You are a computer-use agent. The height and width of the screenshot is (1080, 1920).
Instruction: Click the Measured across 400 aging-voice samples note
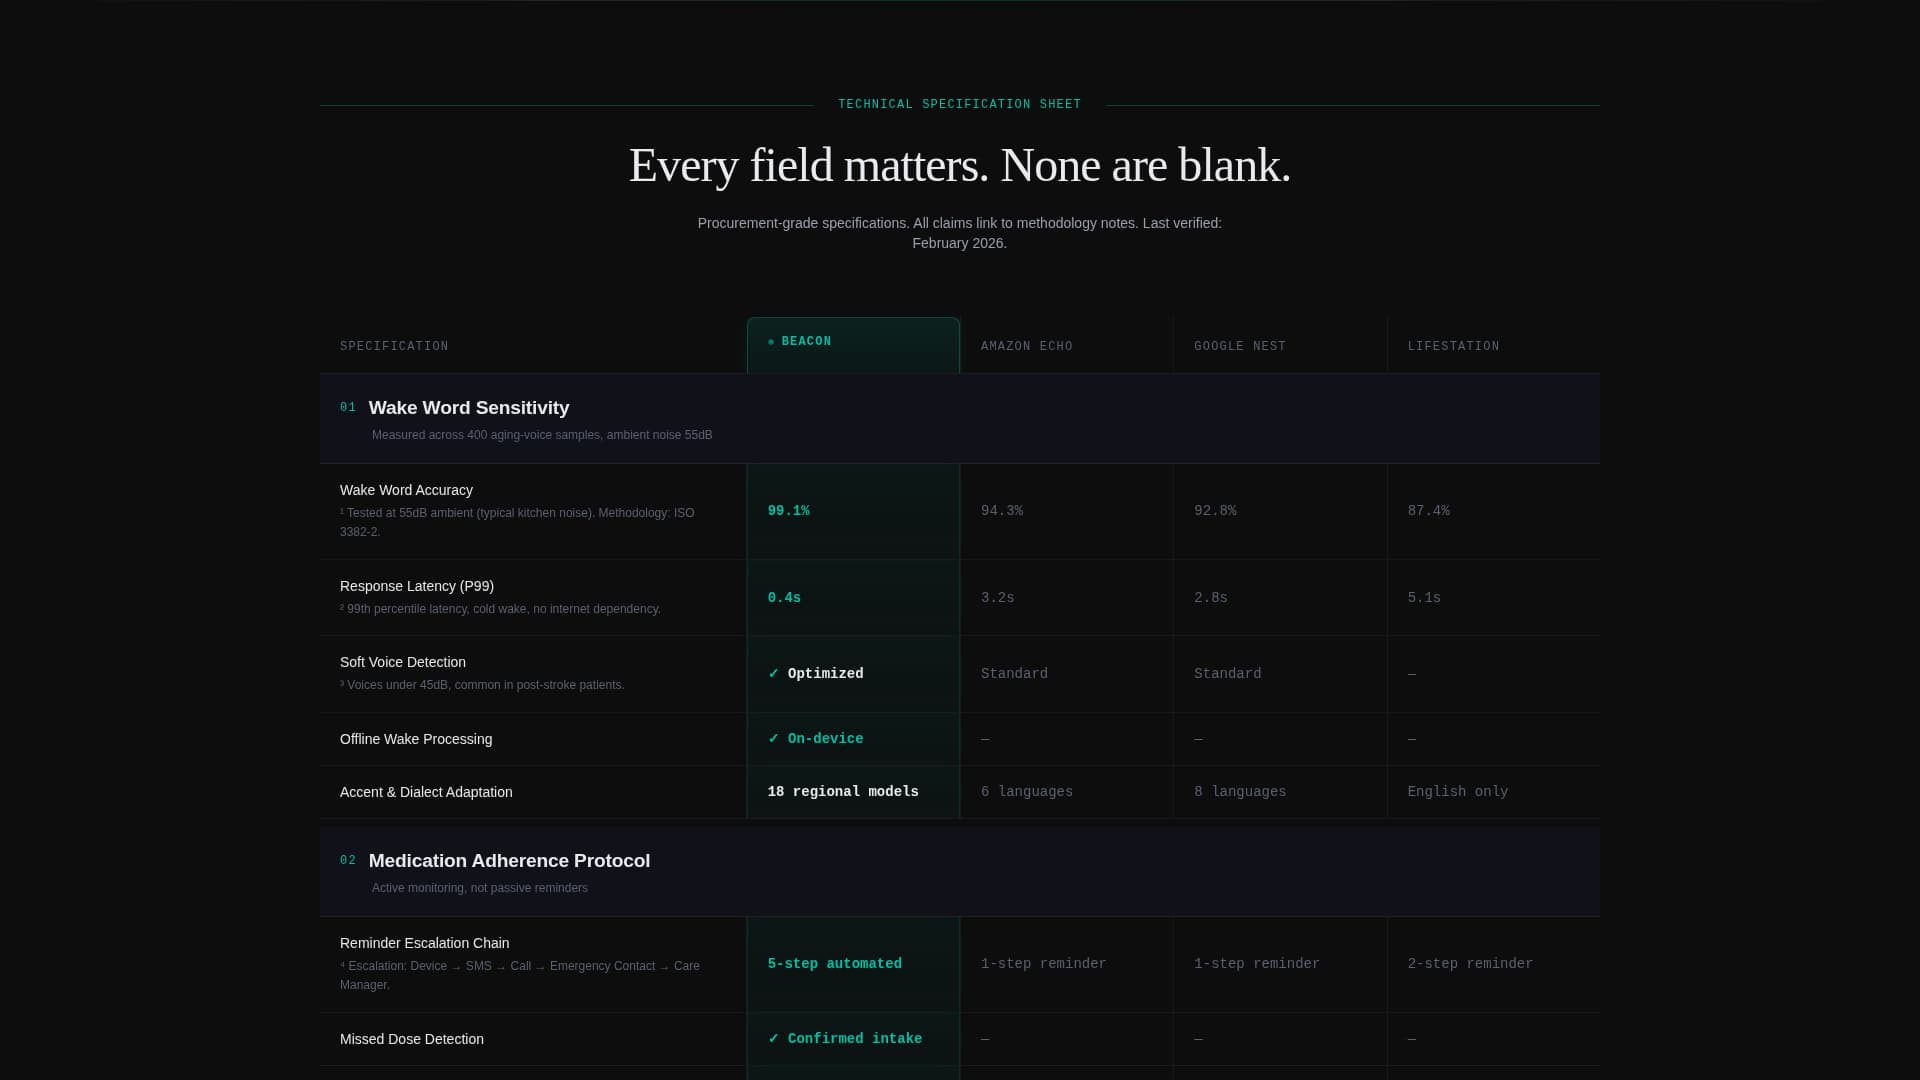tap(542, 435)
